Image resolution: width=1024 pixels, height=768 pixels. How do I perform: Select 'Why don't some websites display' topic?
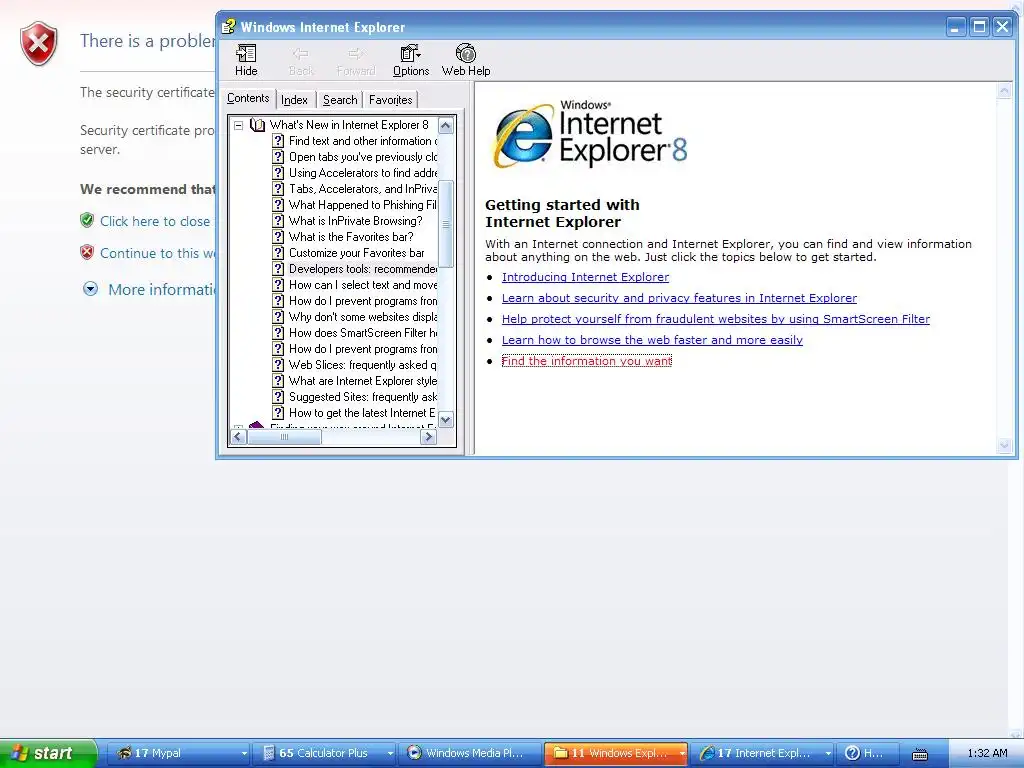click(x=363, y=317)
